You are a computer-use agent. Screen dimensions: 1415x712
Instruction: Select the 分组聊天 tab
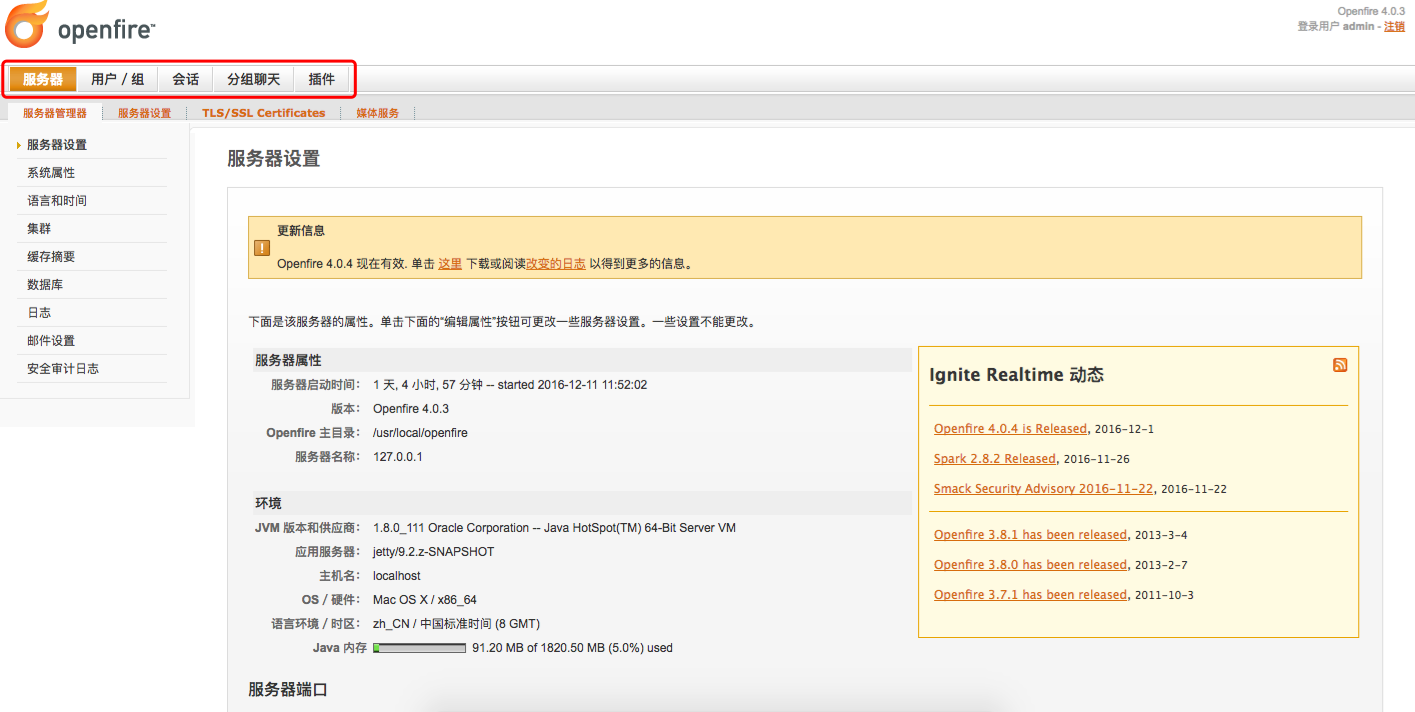pos(252,78)
